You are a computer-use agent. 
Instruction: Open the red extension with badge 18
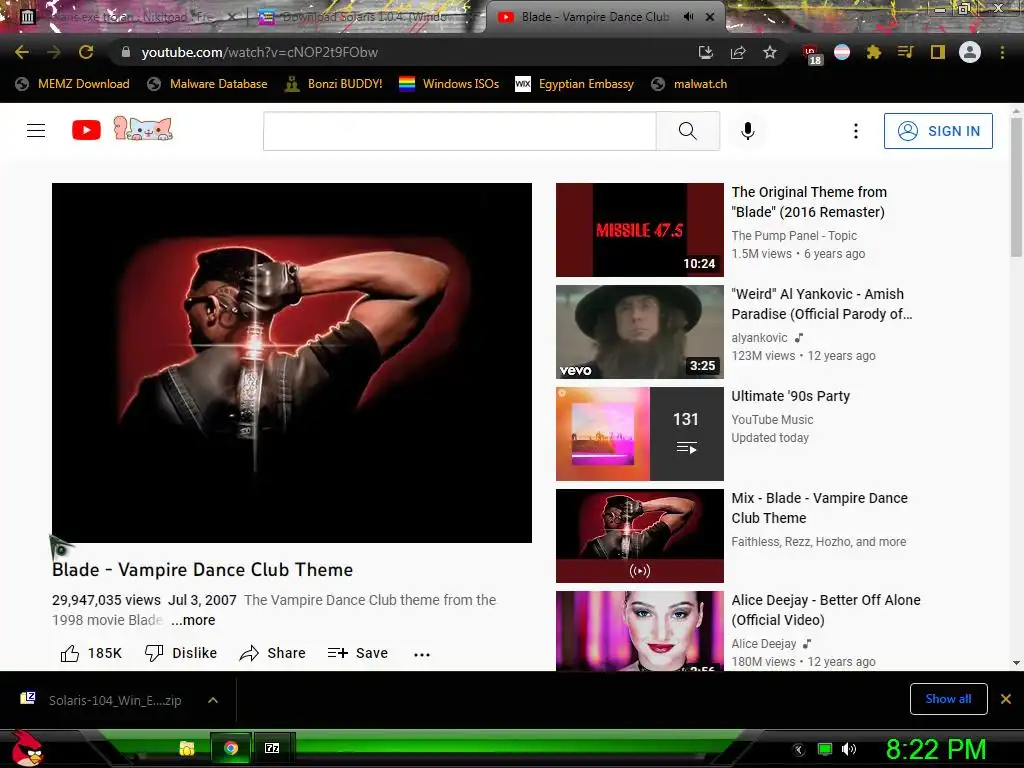(x=811, y=54)
